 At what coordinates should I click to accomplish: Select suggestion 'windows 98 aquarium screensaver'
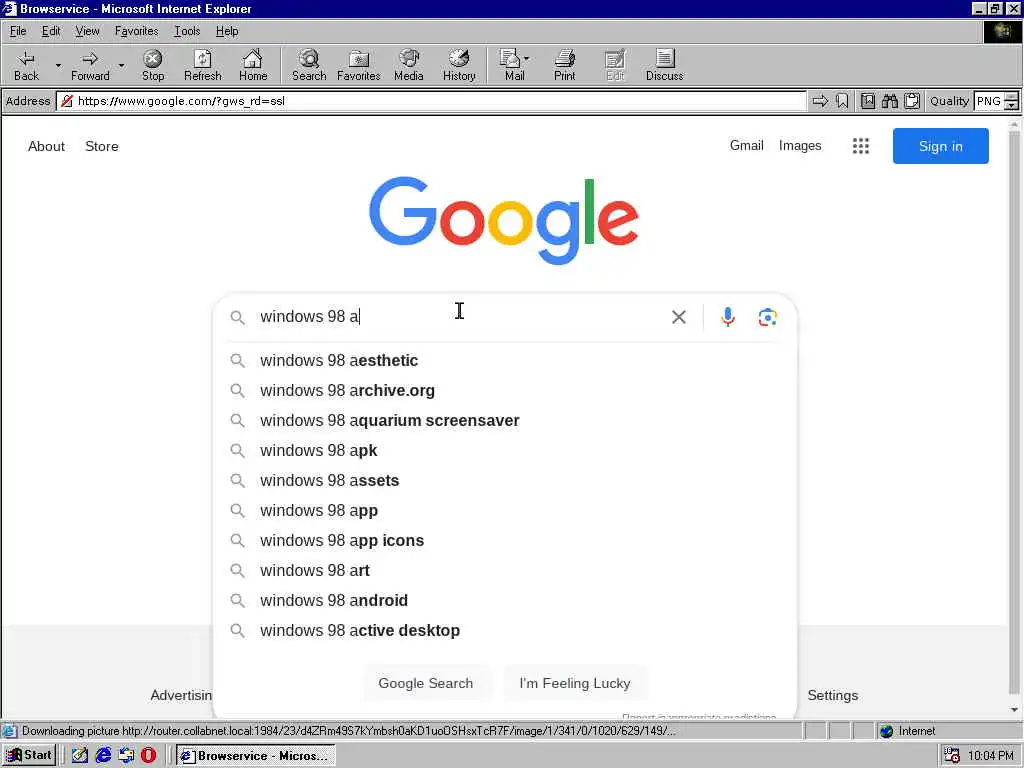[x=504, y=421]
